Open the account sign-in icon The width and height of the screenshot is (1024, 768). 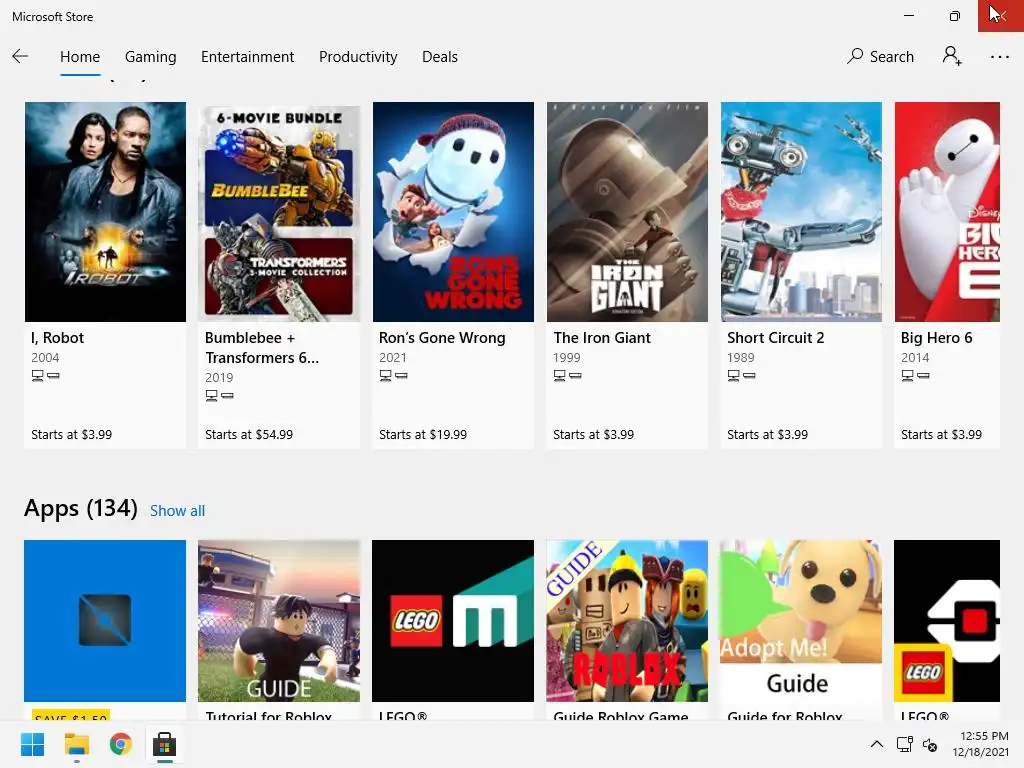(952, 56)
